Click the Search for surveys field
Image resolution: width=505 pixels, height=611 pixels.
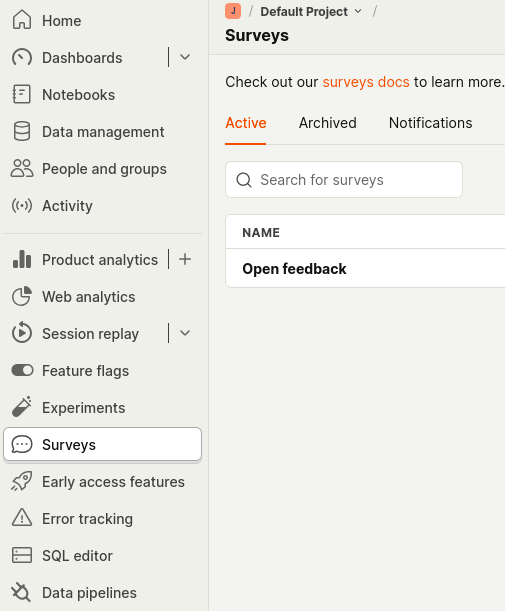344,180
